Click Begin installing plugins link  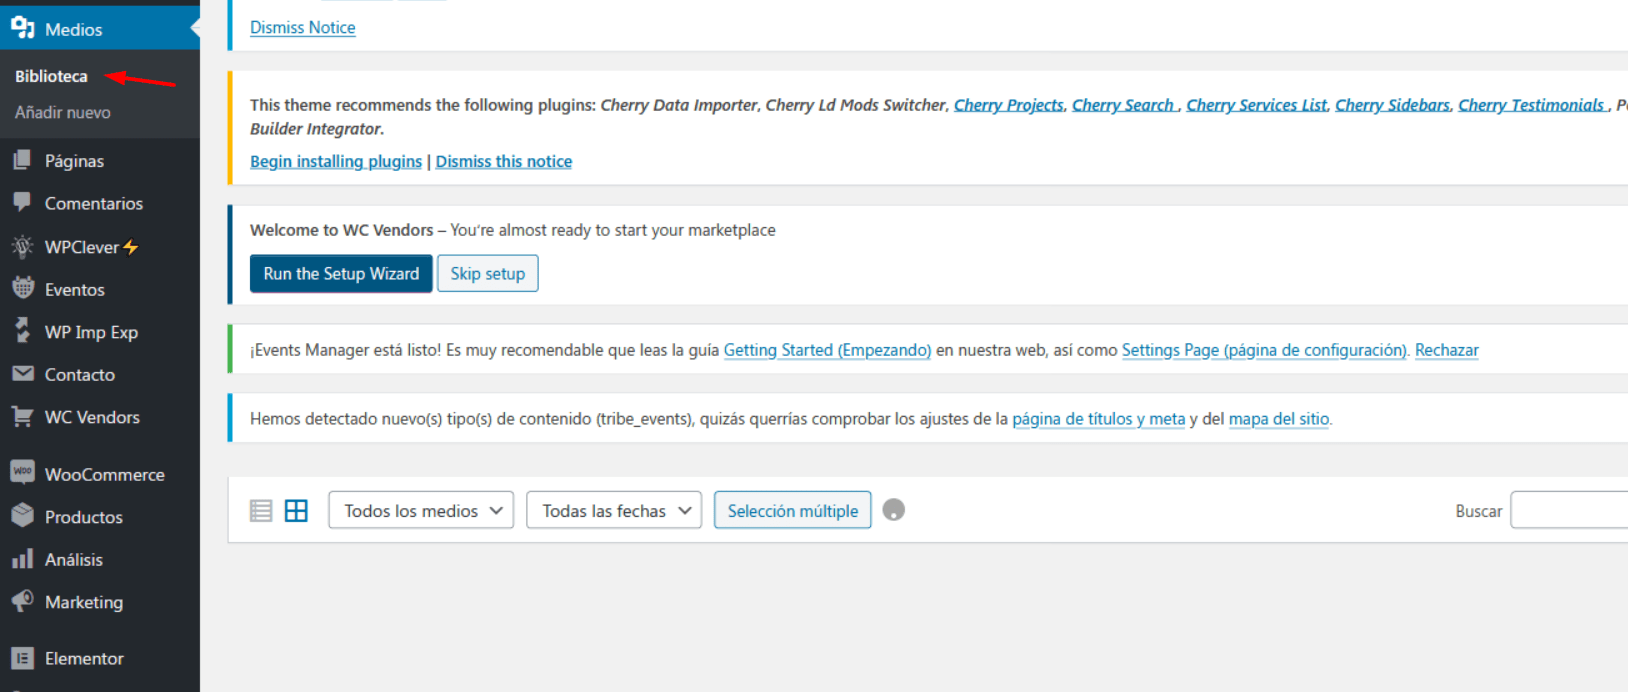336,161
